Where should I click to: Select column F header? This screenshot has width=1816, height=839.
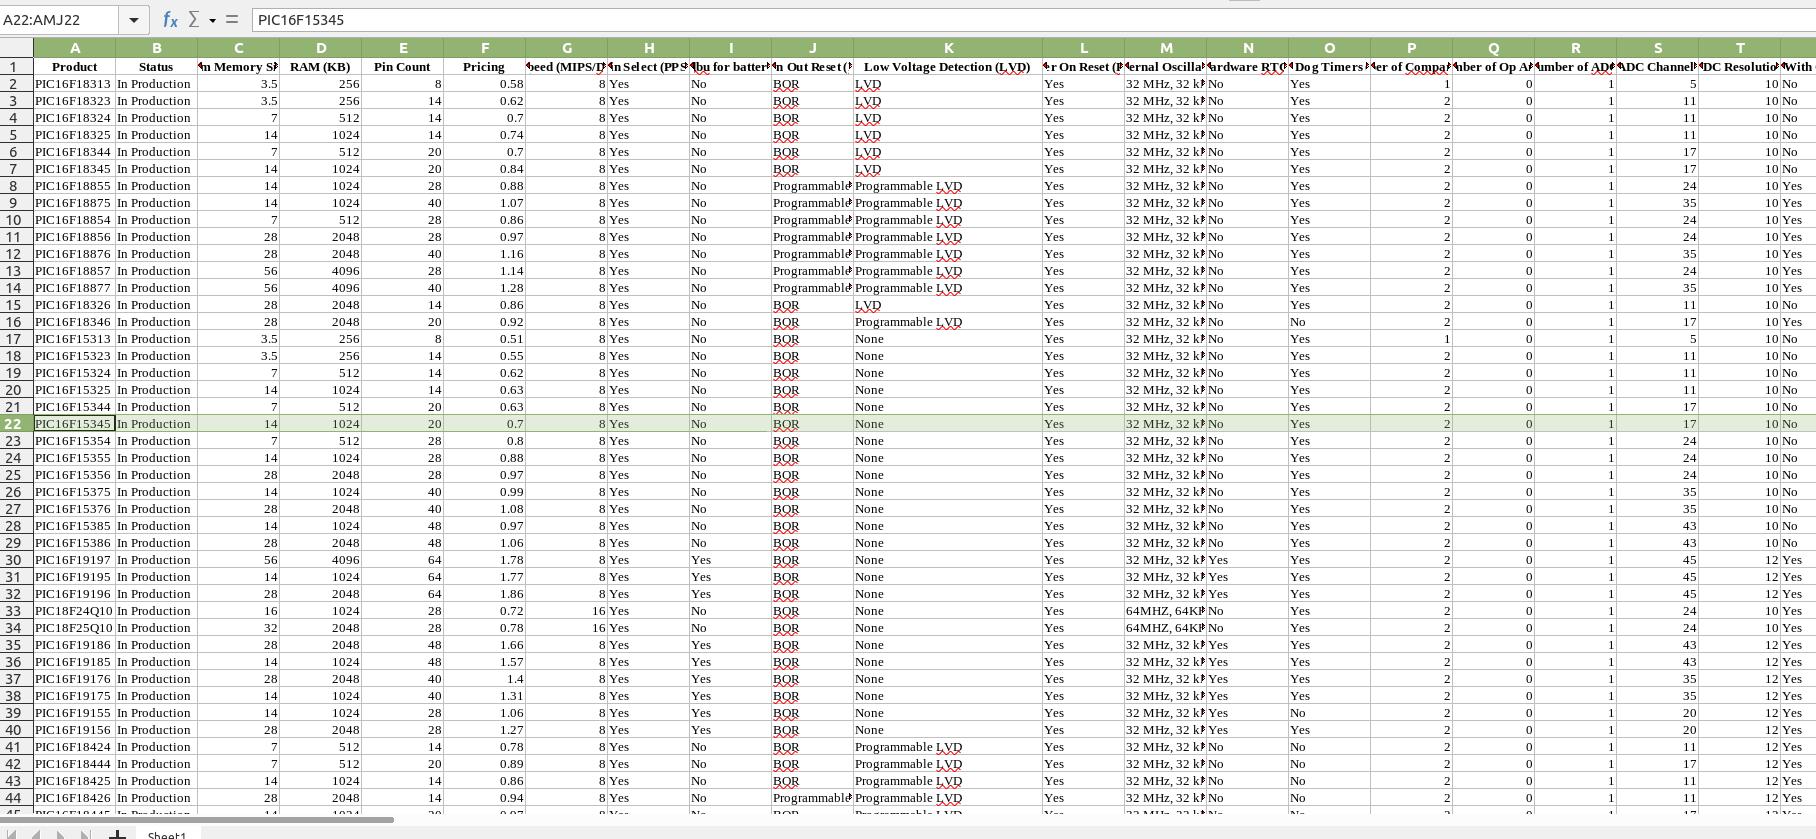coord(484,47)
